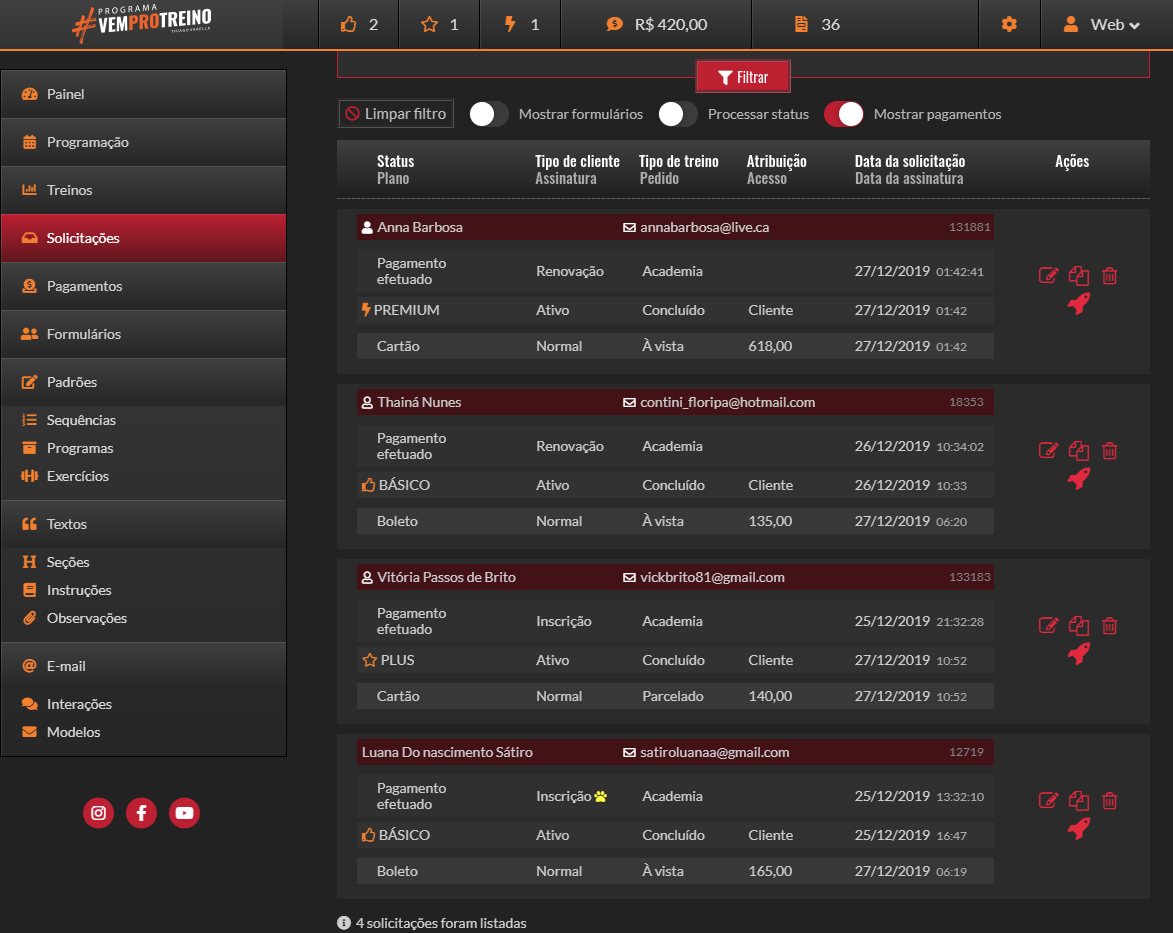1173x933 pixels.
Task: Enable the Mostrar formulários toggle
Action: pos(489,114)
